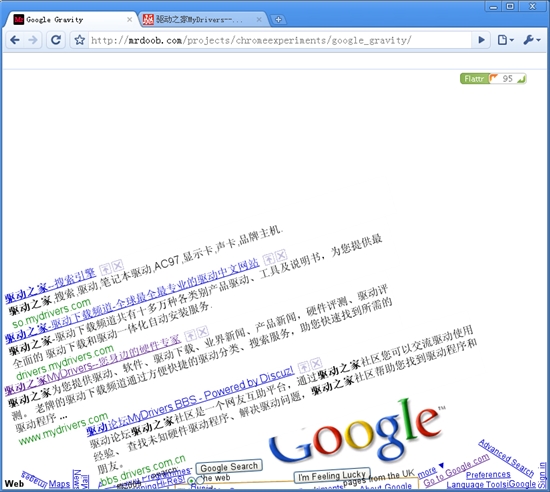550x492 pixels.
Task: Click the upside-down Images link
Action: click(34, 480)
